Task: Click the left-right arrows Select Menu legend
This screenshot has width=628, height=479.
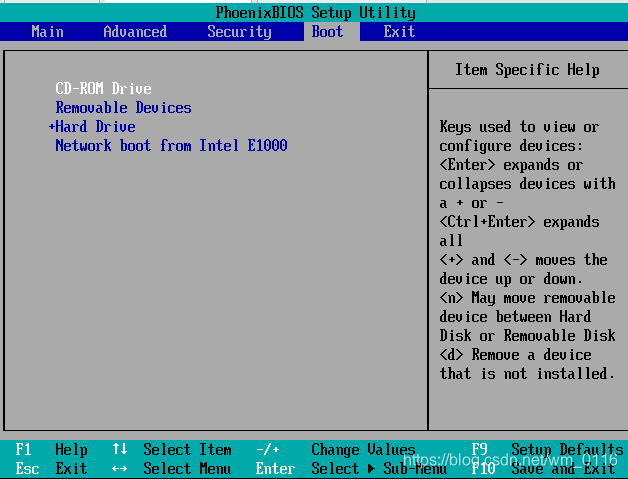Action: click(x=171, y=468)
